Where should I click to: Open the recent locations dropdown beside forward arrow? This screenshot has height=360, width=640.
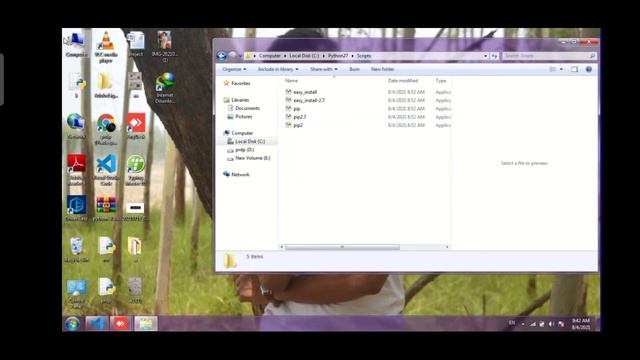coord(240,56)
